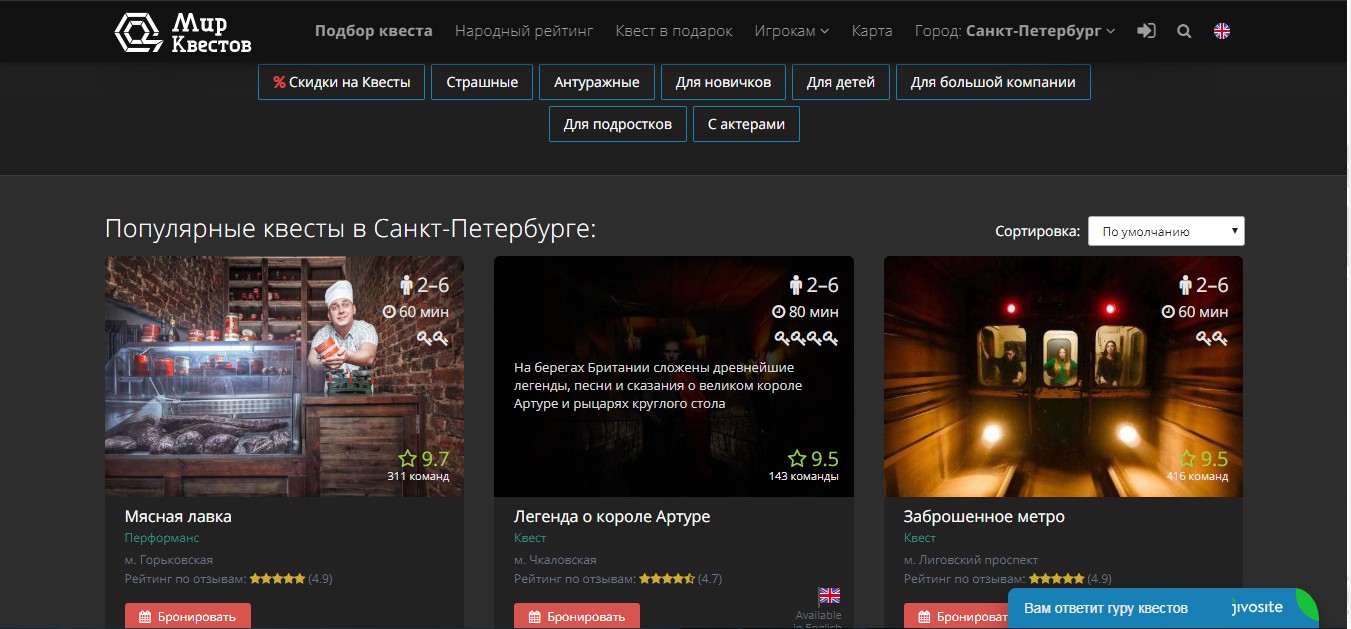This screenshot has width=1351, height=629.
Task: Select the Для большой компании filter
Action: click(x=993, y=82)
